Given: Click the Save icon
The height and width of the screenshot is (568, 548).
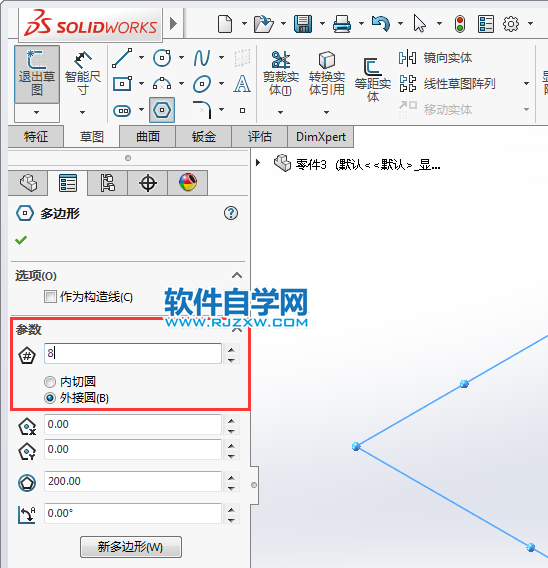Looking at the screenshot, I should click(303, 24).
